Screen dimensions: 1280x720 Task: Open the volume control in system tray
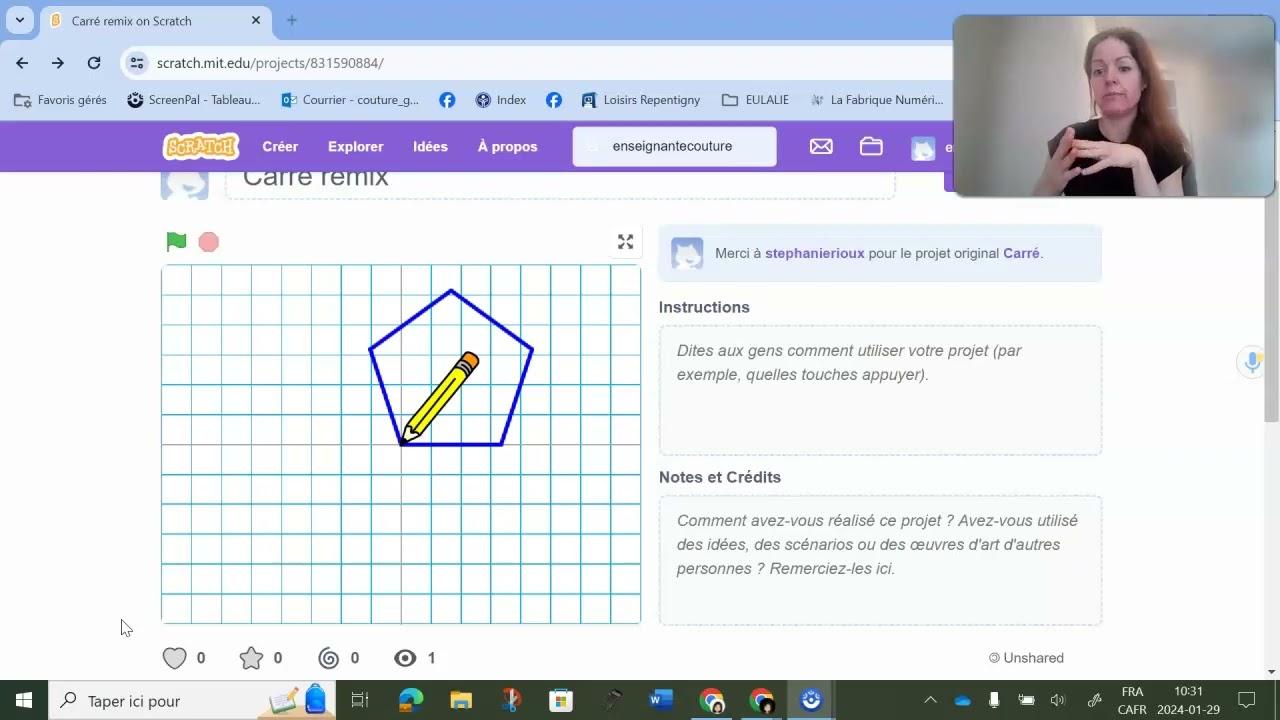click(x=1058, y=701)
